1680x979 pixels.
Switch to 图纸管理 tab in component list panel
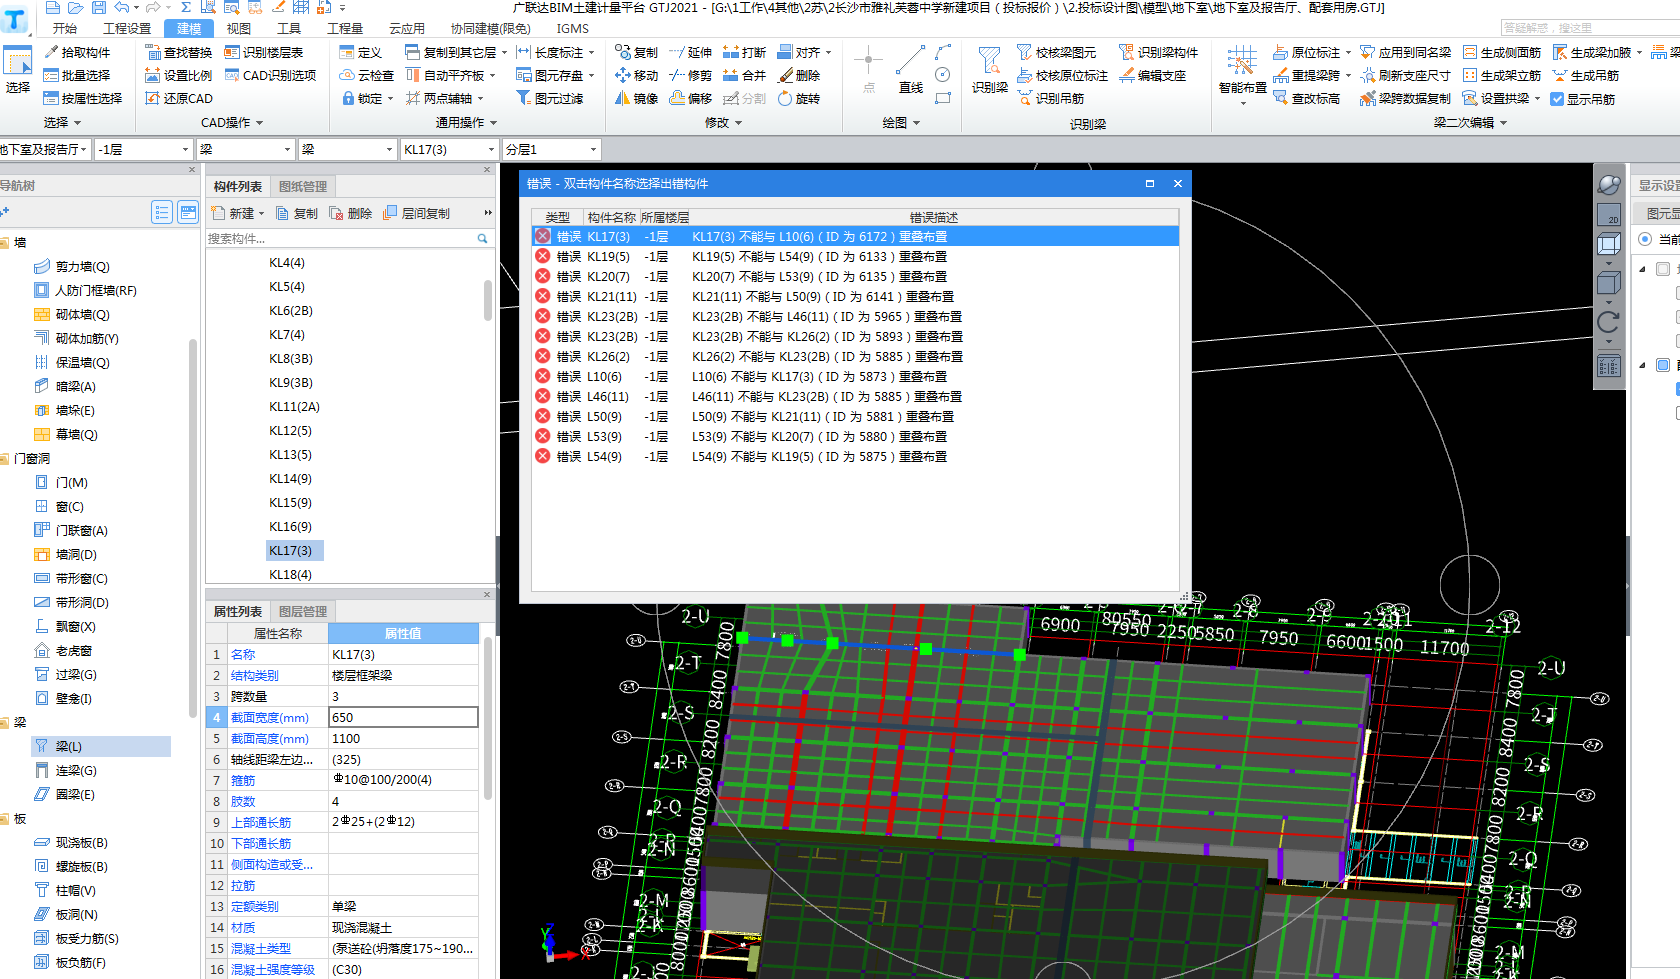click(x=303, y=186)
